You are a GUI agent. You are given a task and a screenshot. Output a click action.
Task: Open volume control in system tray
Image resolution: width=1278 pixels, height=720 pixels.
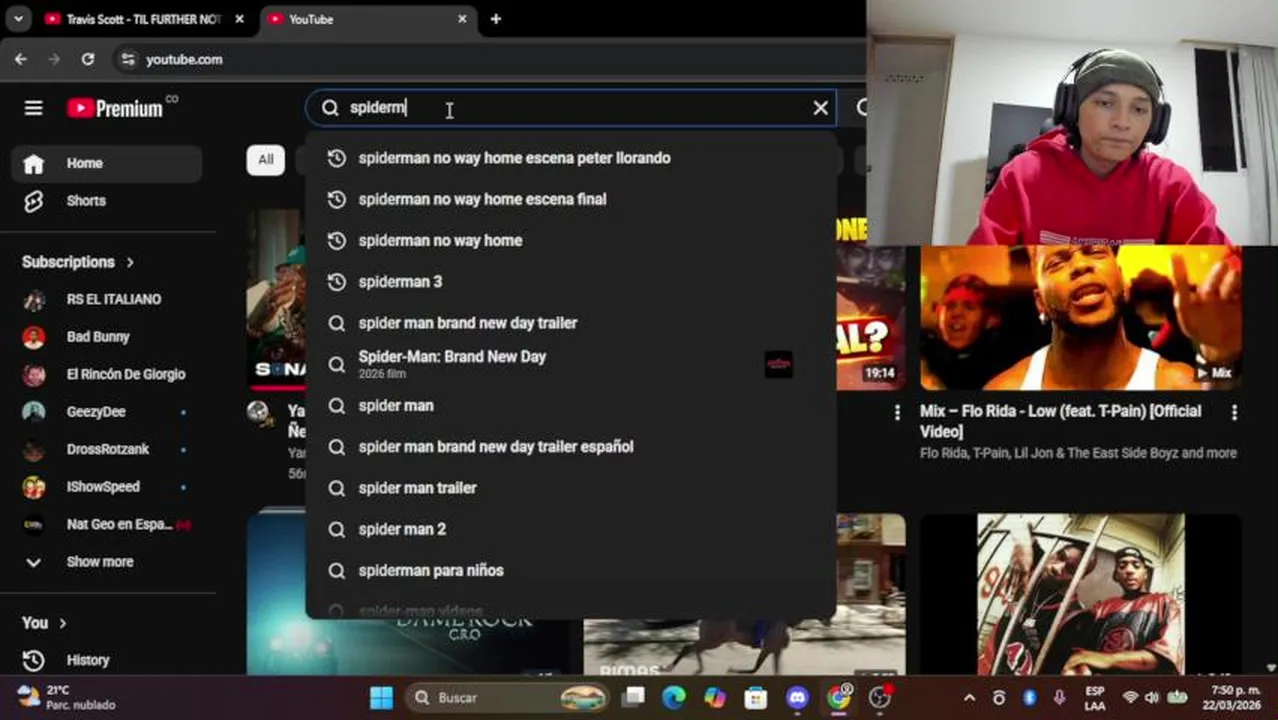pyautogui.click(x=1152, y=697)
